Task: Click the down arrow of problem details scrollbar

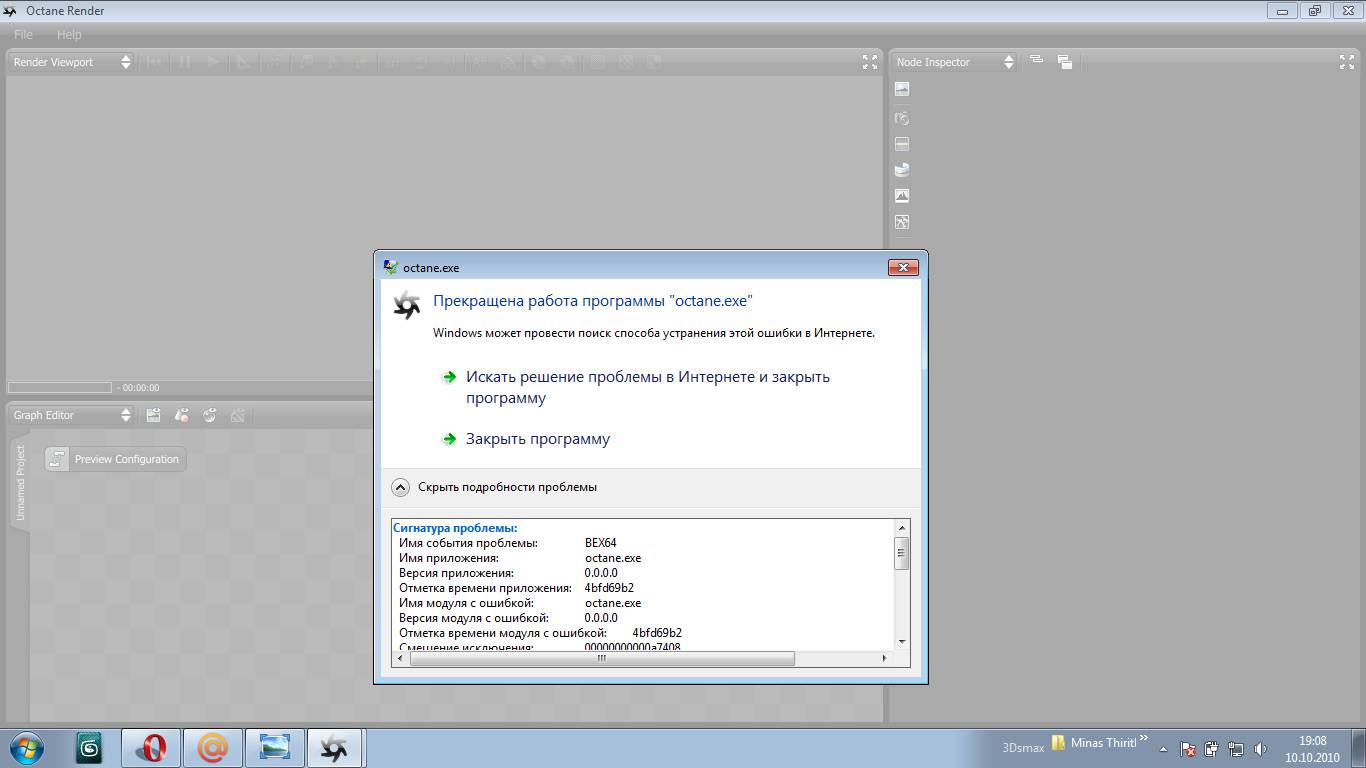Action: [902, 641]
